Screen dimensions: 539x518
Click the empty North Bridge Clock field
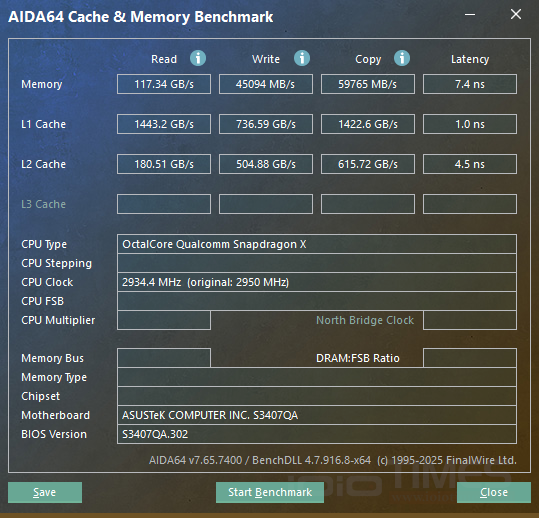coord(470,320)
